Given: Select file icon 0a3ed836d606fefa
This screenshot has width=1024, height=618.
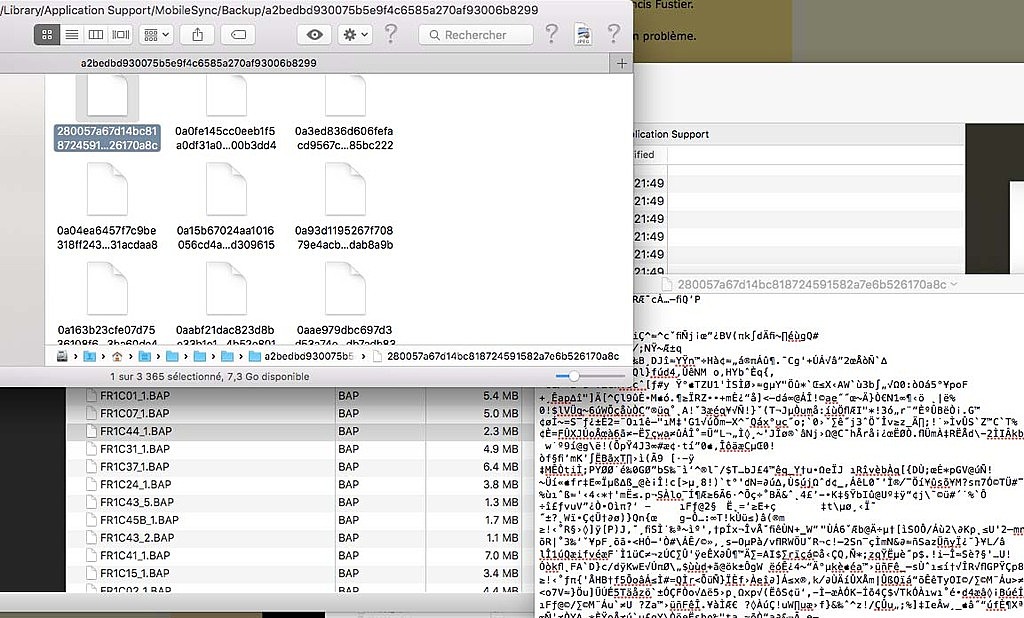Looking at the screenshot, I should click(x=345, y=97).
